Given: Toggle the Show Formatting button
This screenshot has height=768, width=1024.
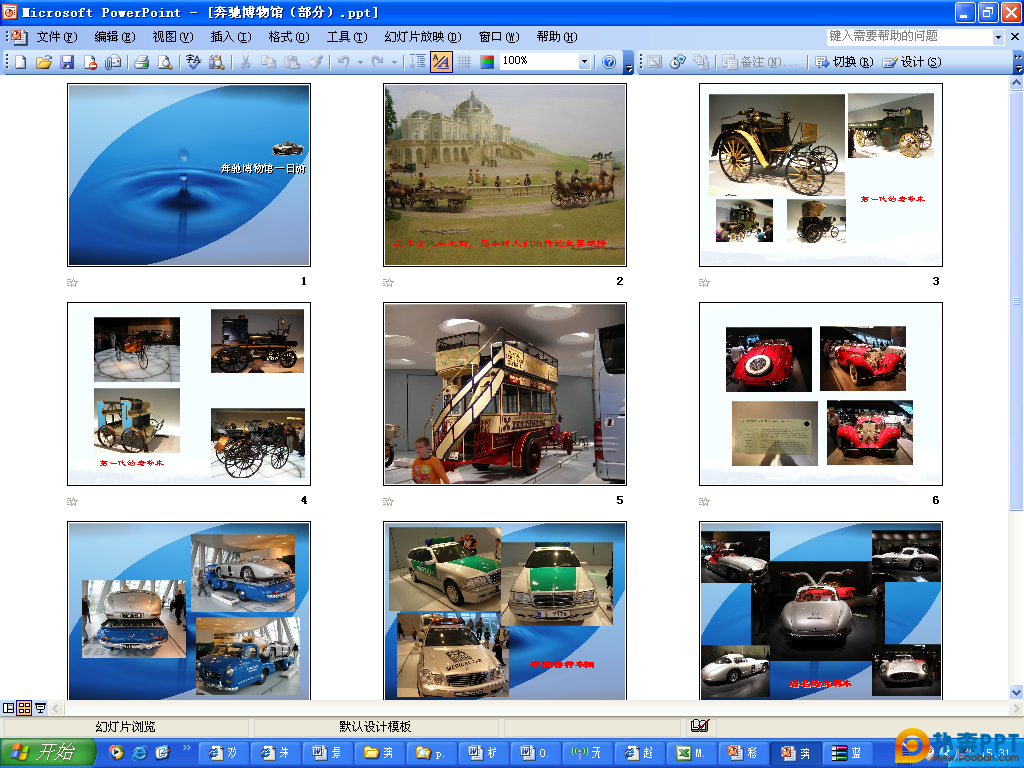Looking at the screenshot, I should [x=441, y=62].
